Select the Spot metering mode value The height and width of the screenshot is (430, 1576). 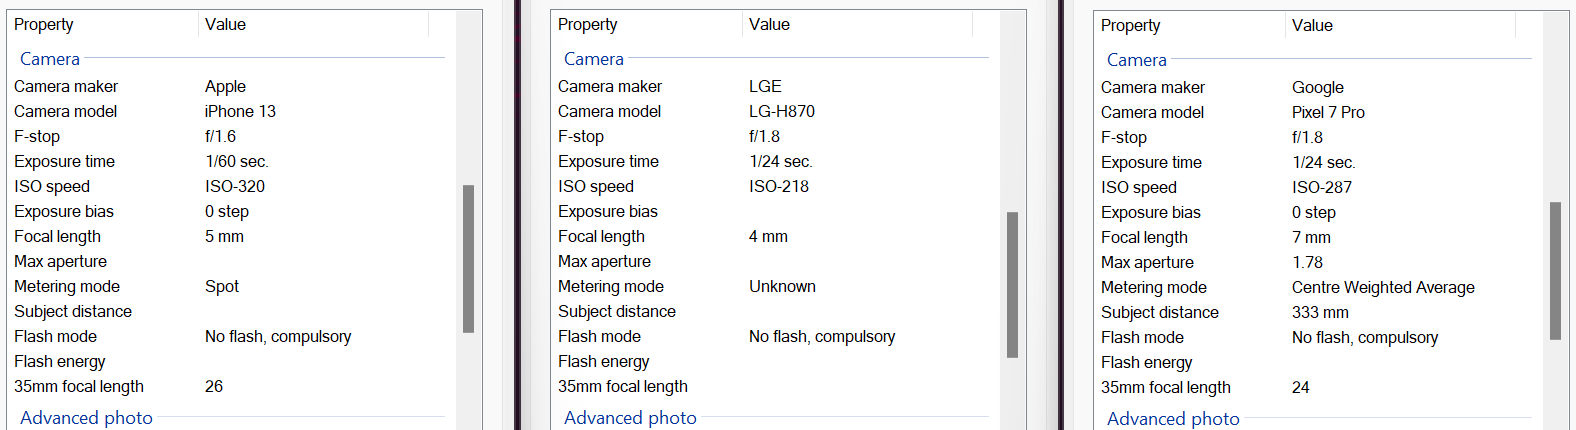pos(222,286)
